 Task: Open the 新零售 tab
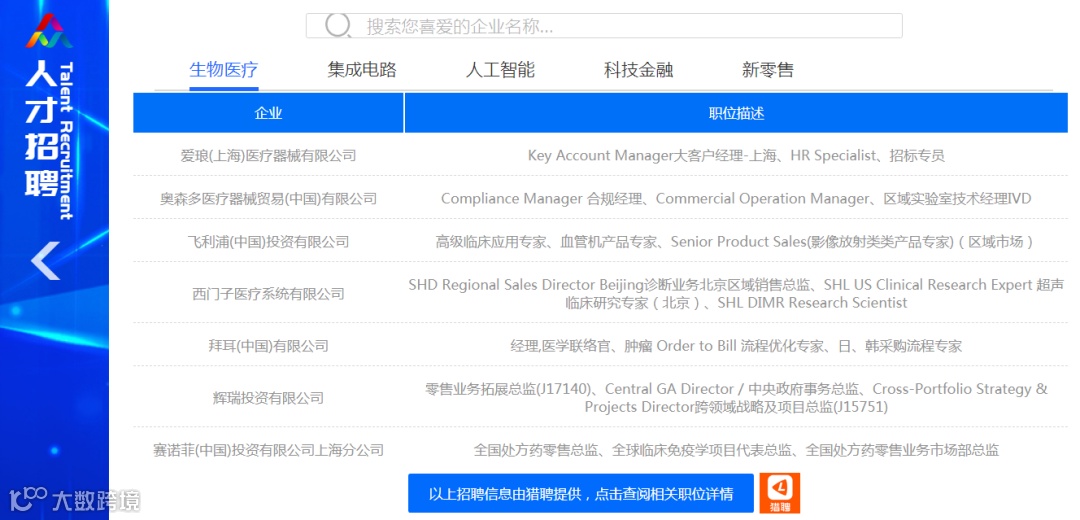tap(768, 70)
